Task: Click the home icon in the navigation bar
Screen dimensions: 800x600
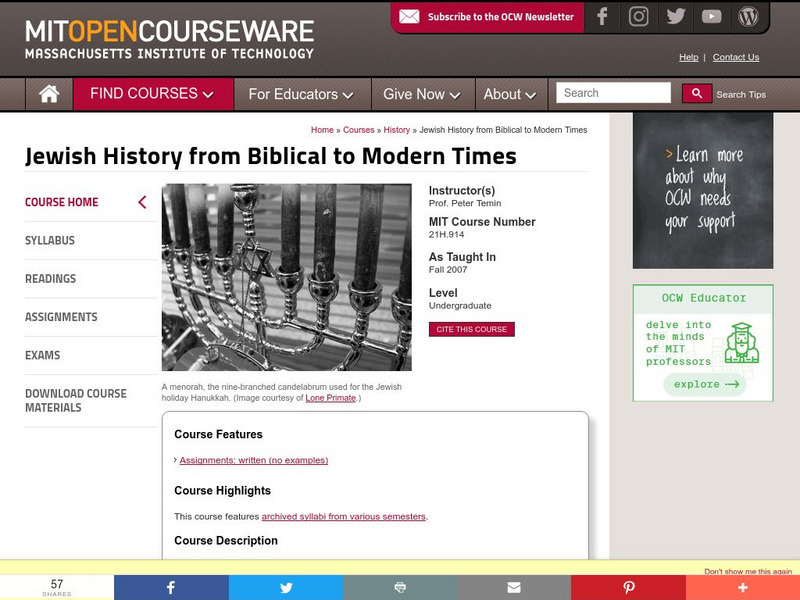Action: coord(47,92)
